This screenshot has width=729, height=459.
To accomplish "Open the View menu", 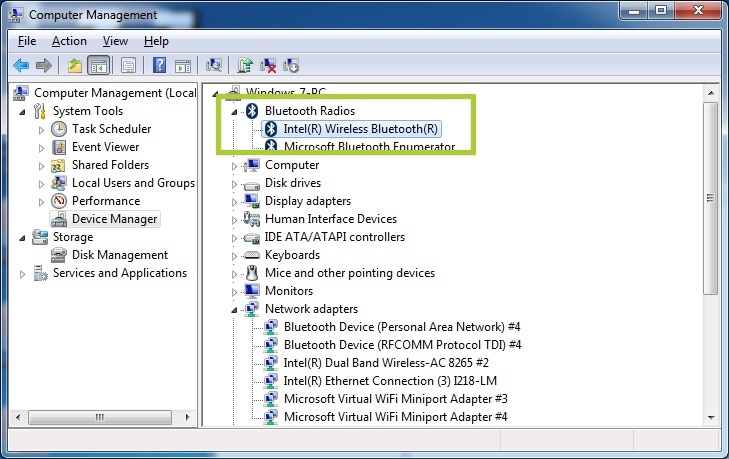I will [x=115, y=41].
